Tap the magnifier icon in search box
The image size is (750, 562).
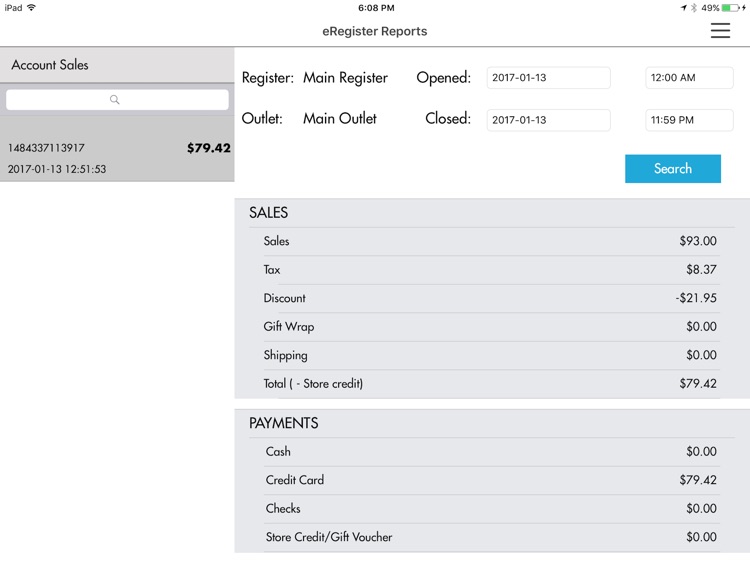115,99
